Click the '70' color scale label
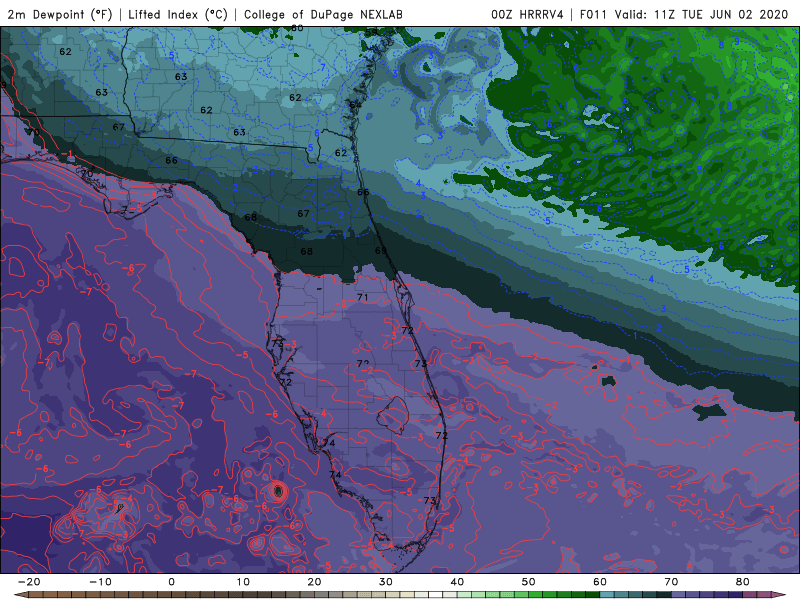This screenshot has height=600, width=800. (671, 582)
